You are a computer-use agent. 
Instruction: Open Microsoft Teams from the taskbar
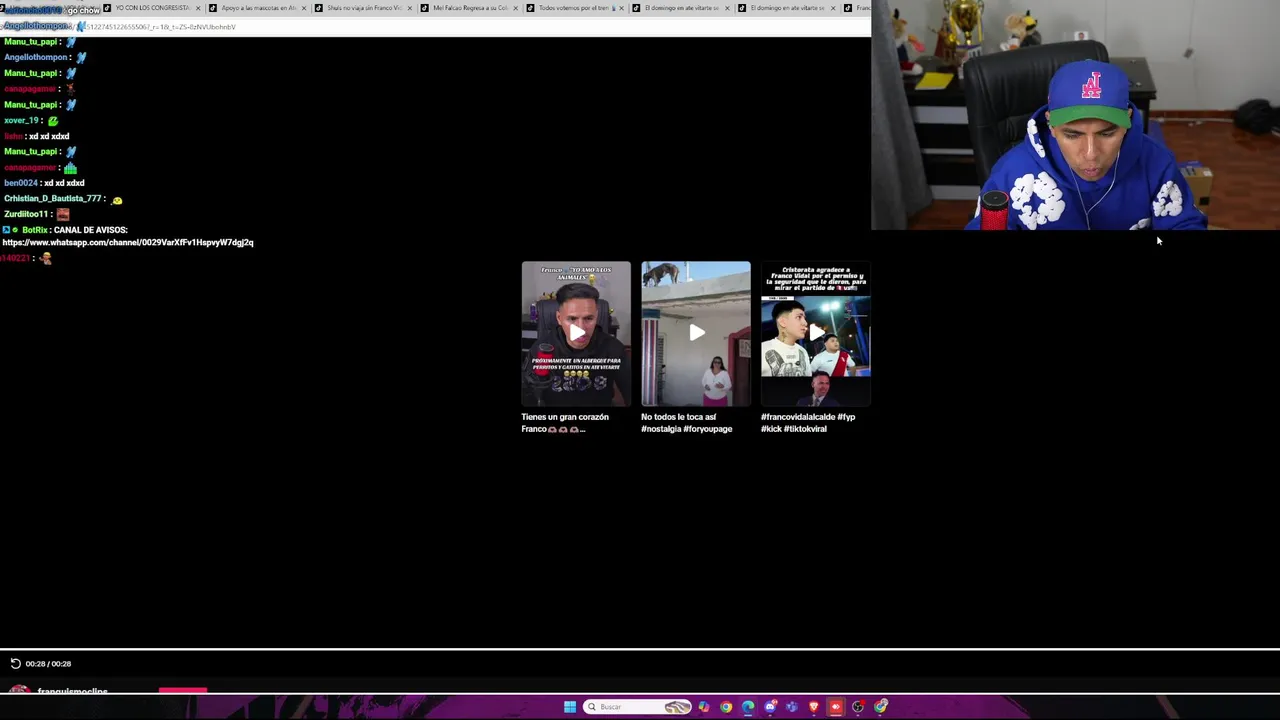792,707
